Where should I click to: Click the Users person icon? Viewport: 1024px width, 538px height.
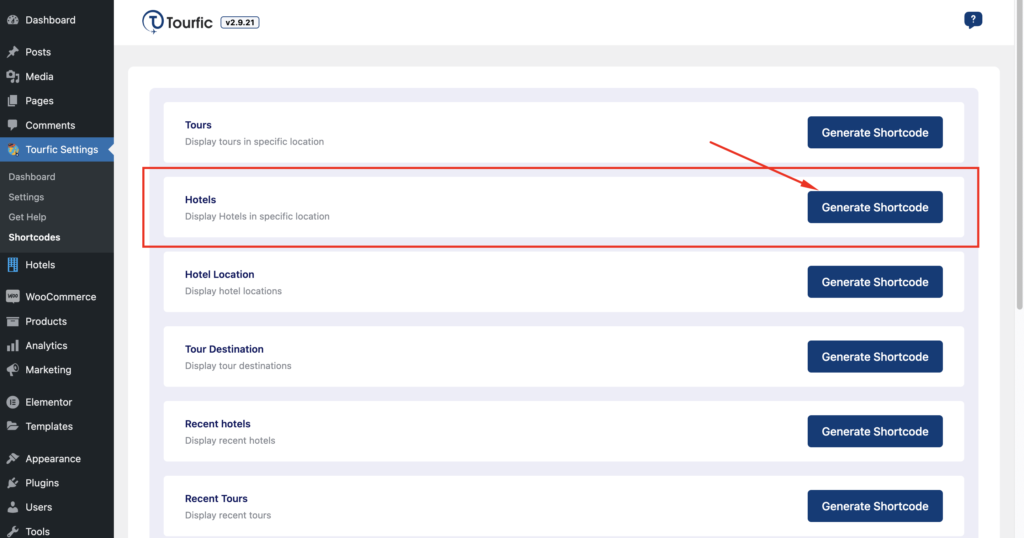click(x=12, y=507)
